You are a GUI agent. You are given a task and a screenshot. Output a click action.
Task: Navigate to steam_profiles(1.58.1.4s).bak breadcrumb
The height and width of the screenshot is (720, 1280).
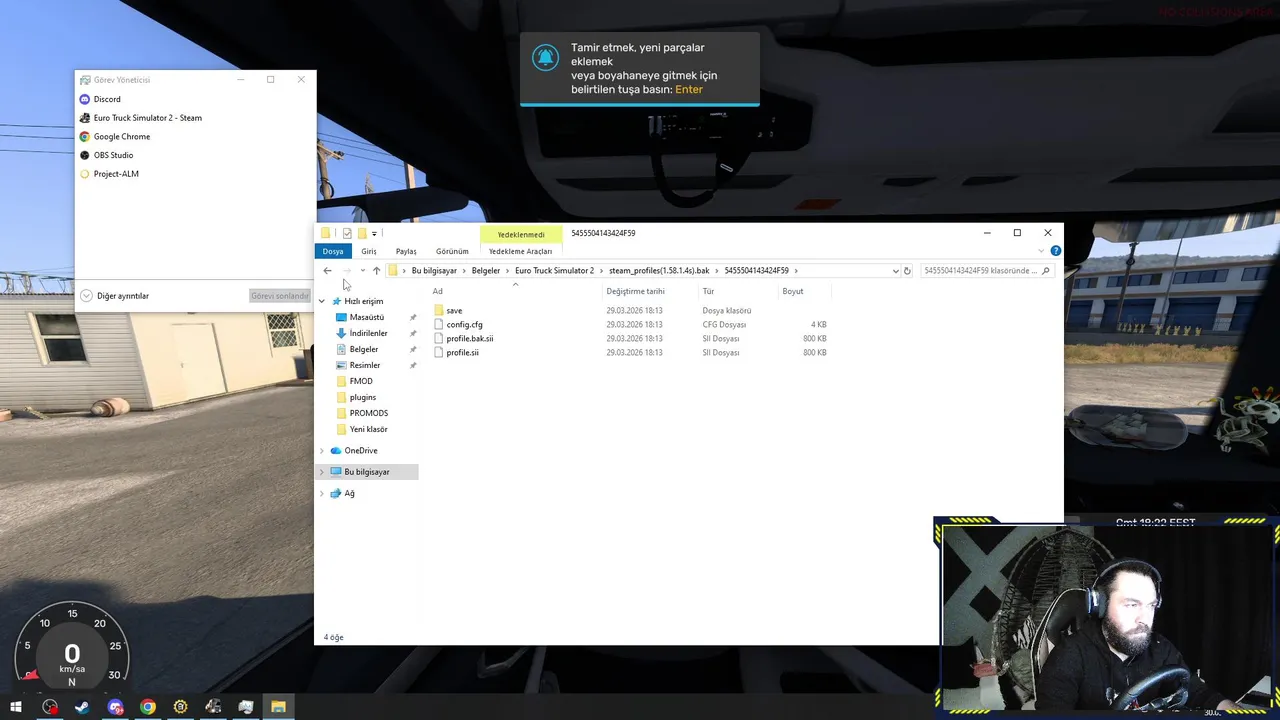pos(659,271)
